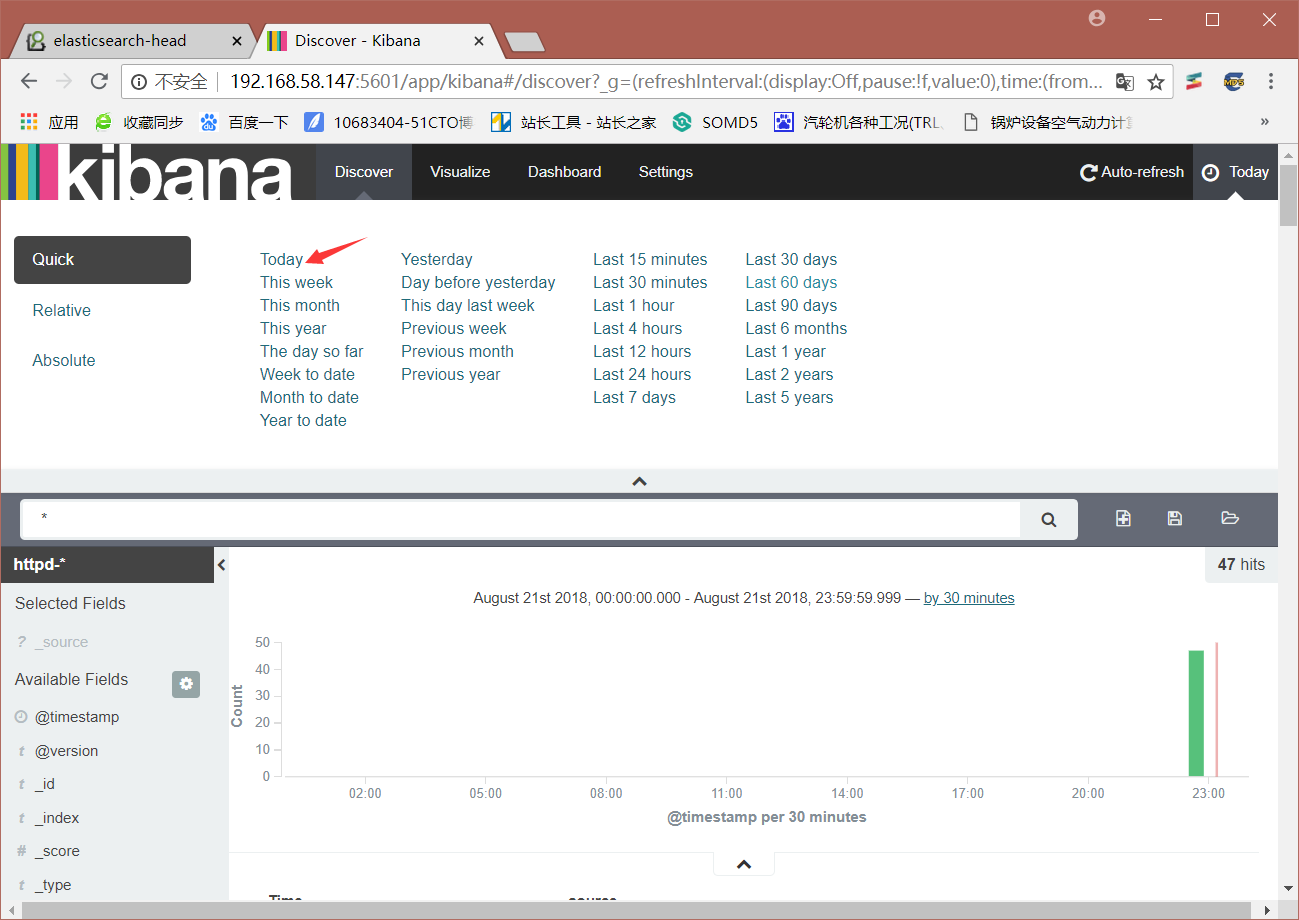The height and width of the screenshot is (920, 1299).
Task: Open the SOMD5 bookmark
Action: pos(716,122)
